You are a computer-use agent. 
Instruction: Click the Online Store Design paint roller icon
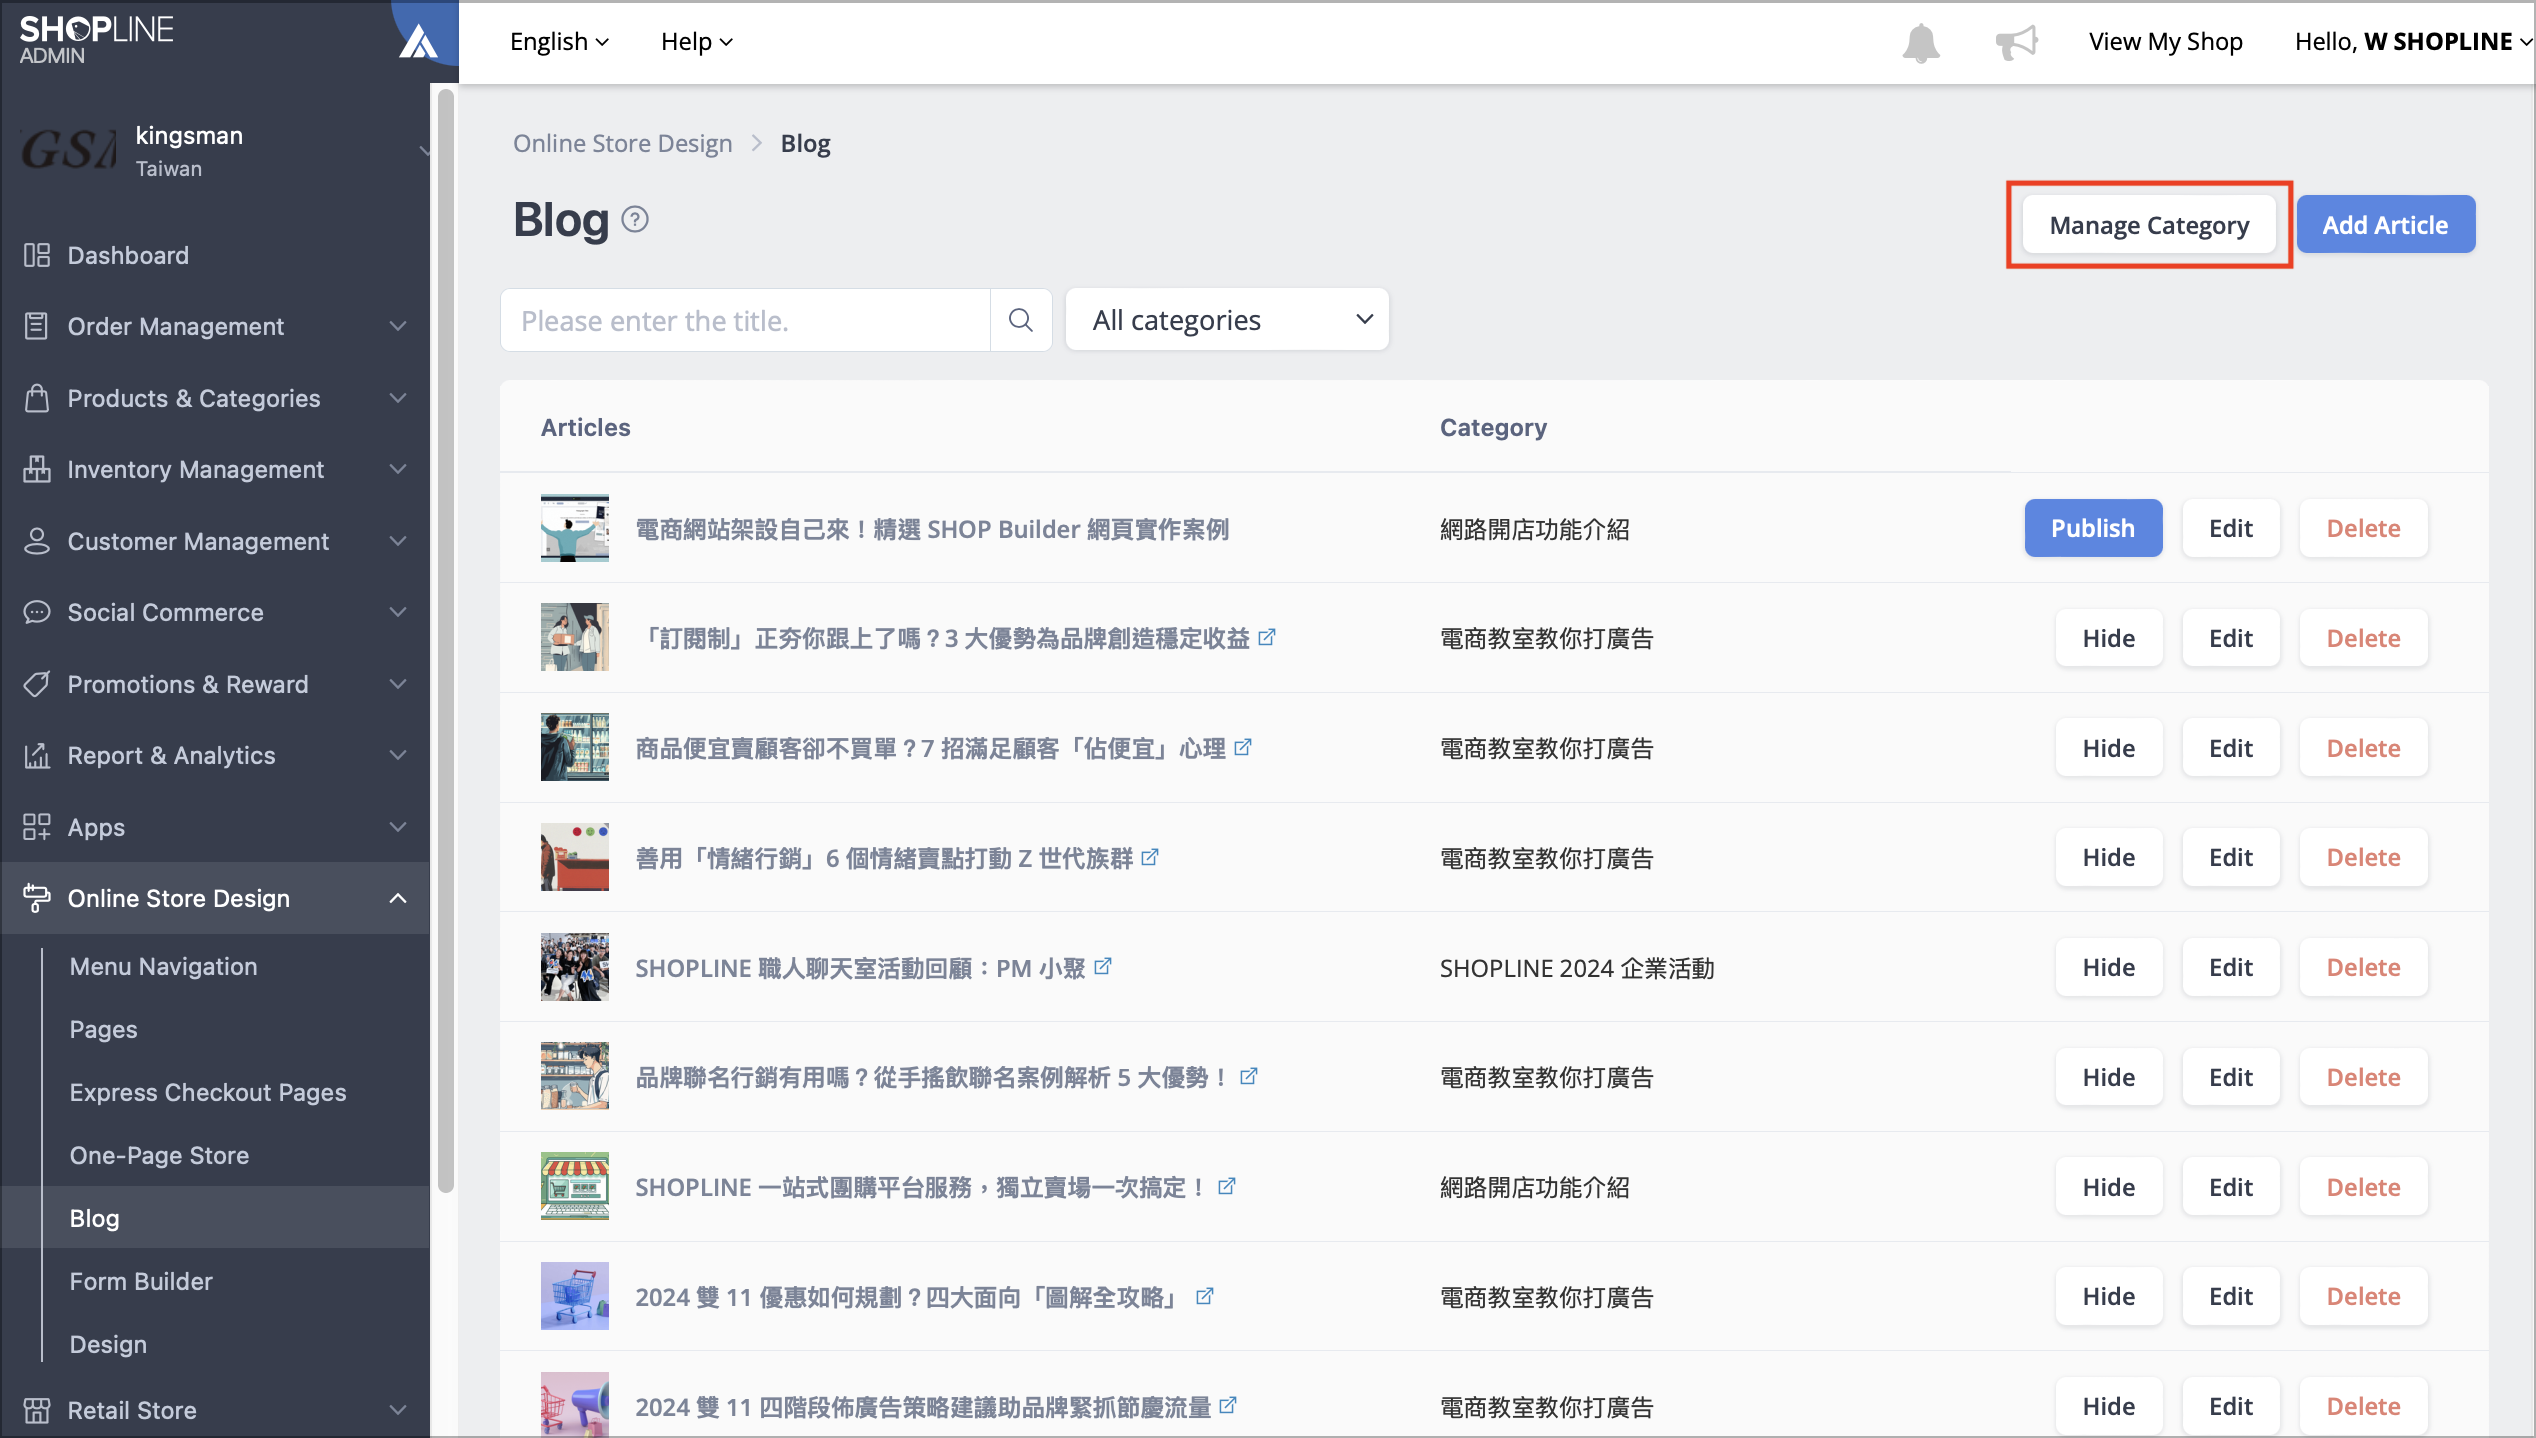point(37,898)
